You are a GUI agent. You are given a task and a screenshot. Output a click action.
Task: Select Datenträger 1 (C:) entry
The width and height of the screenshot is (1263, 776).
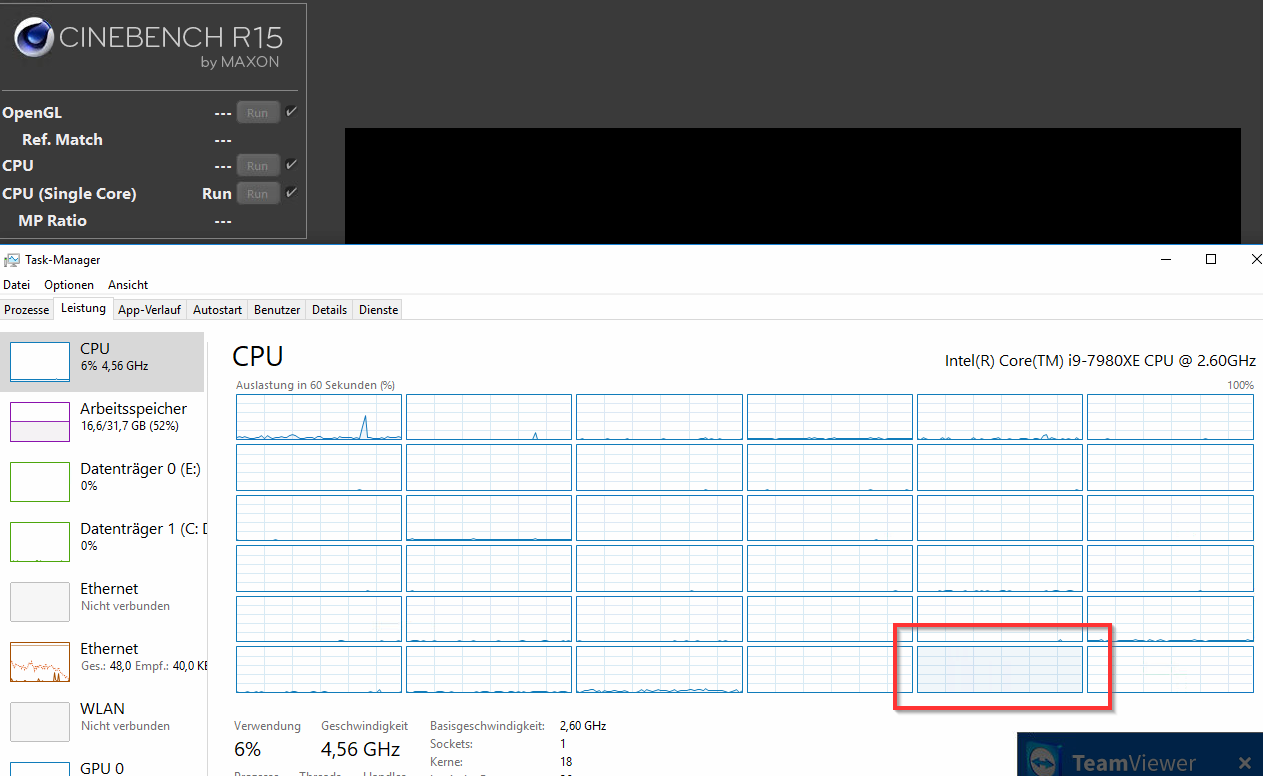[103, 542]
